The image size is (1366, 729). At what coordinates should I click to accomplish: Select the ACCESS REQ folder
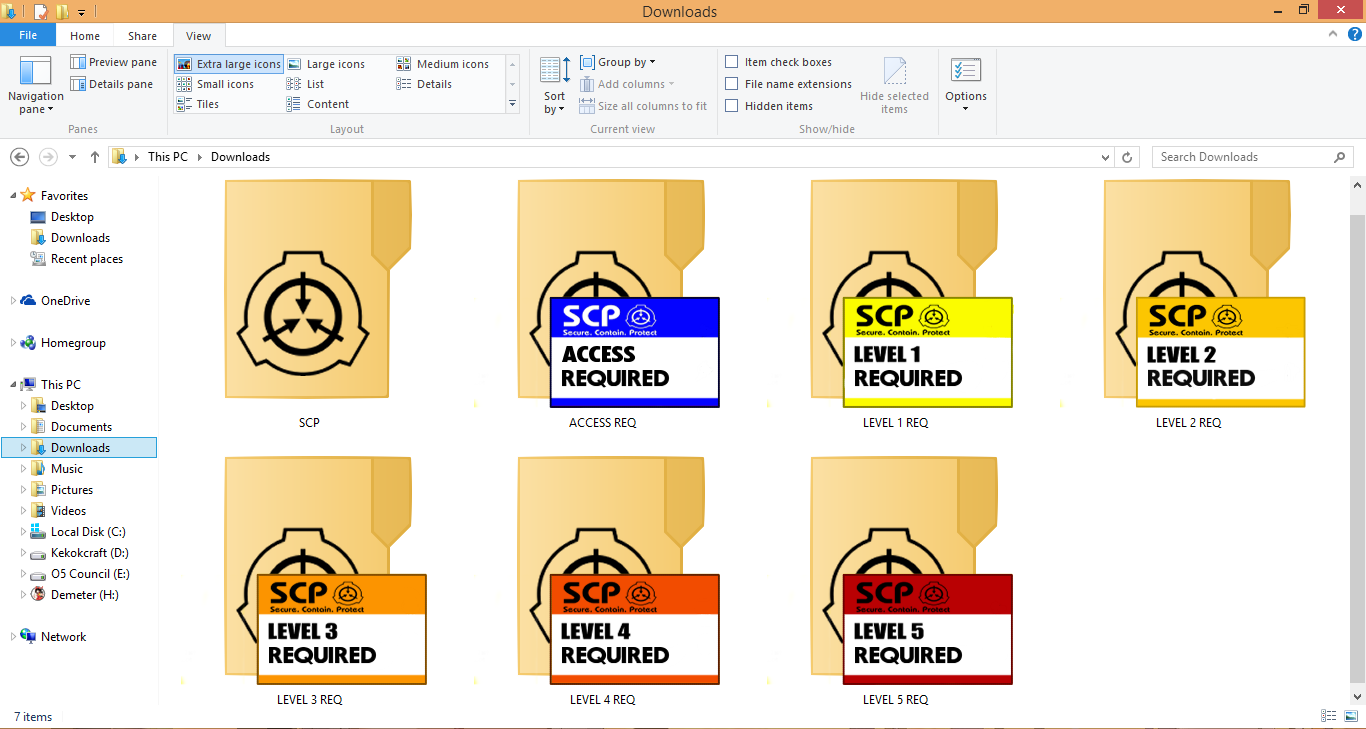coord(603,304)
